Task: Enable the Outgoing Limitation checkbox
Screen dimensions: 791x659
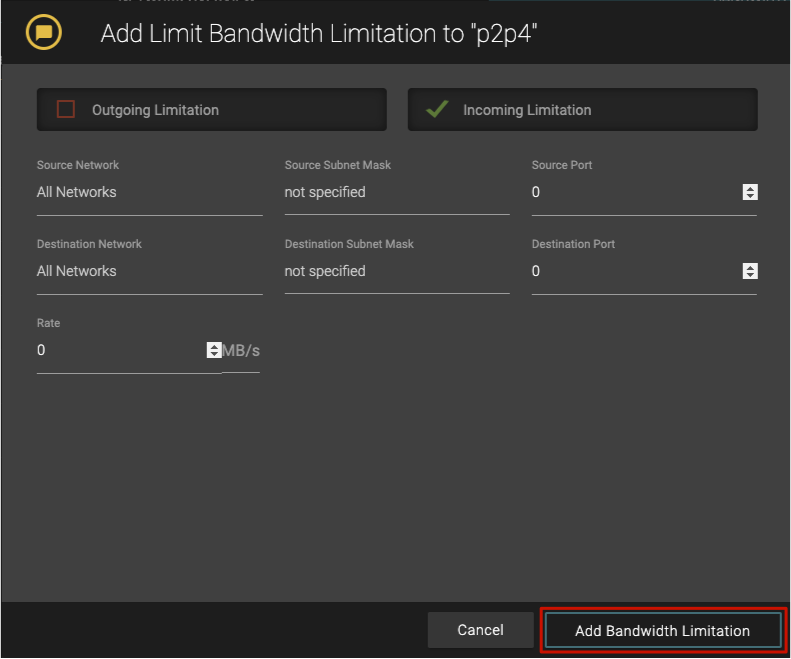Action: (66, 109)
